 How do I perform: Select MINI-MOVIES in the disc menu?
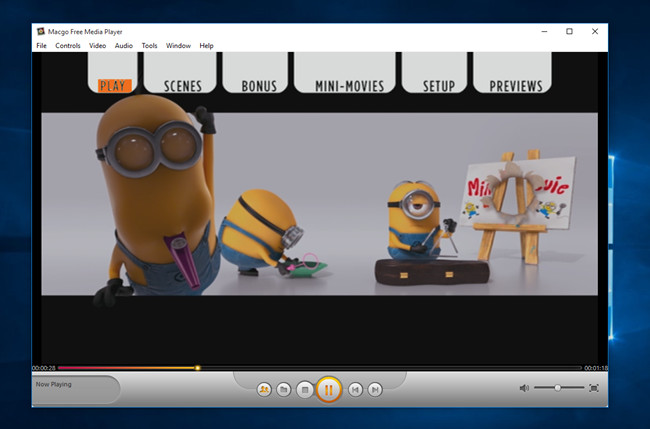tap(349, 86)
